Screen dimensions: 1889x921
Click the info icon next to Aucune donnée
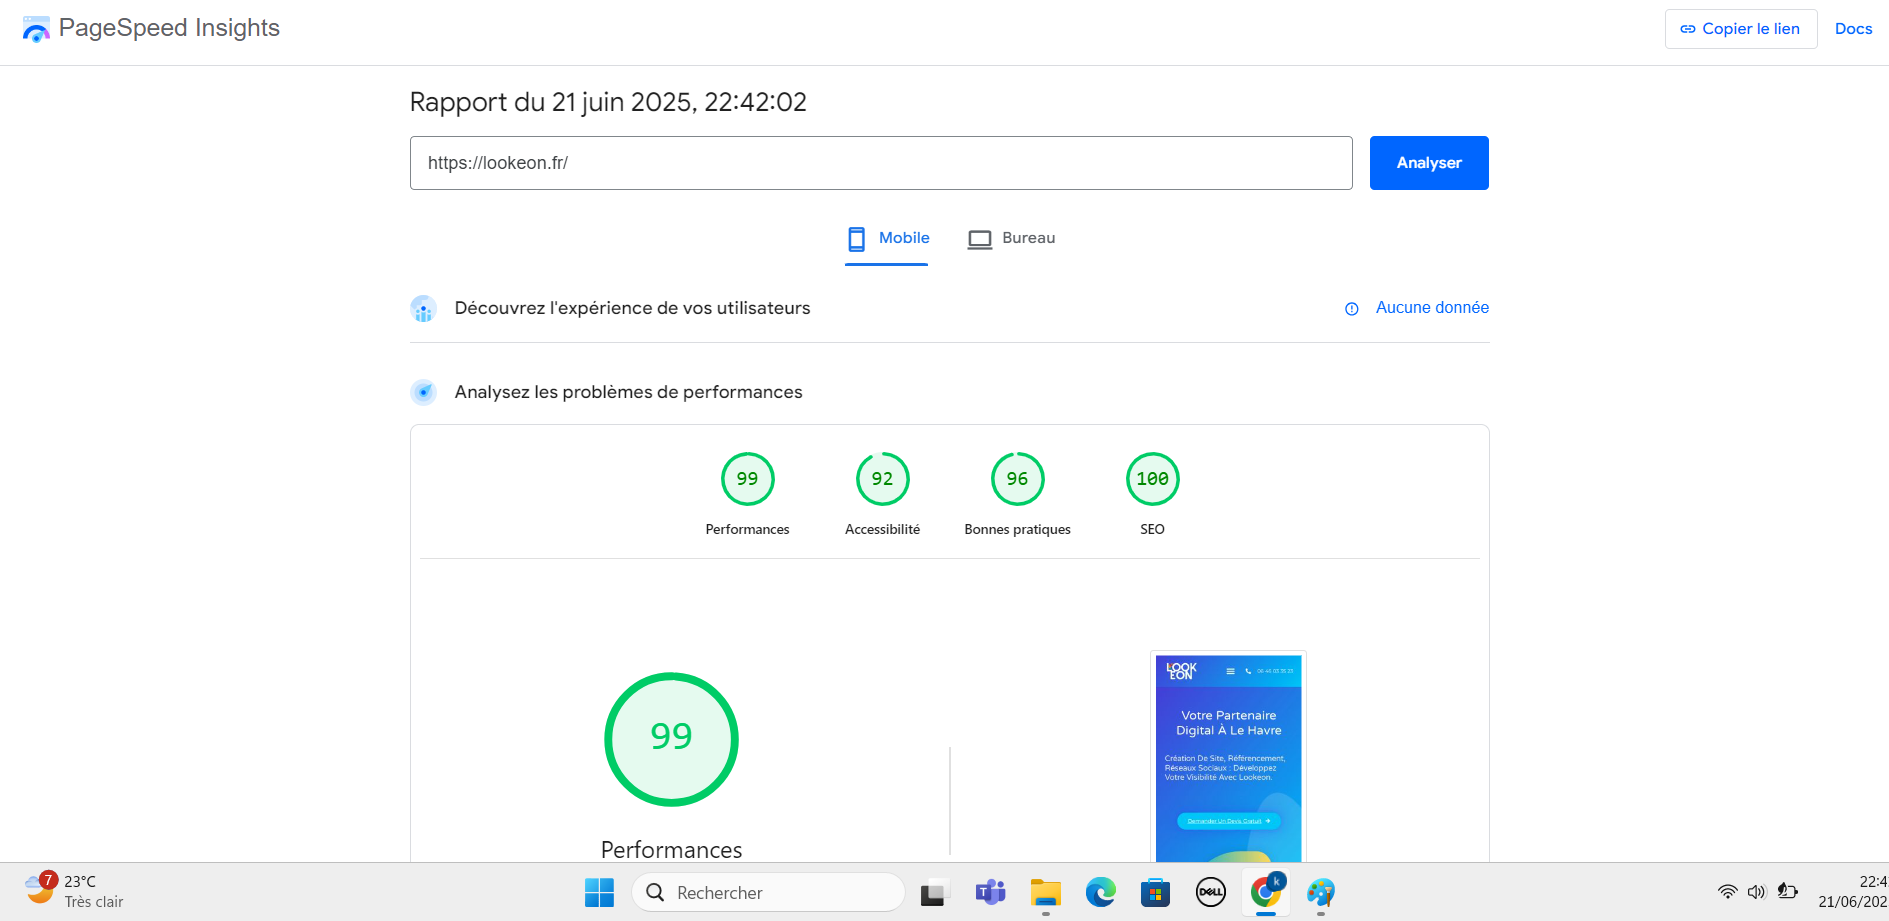click(x=1352, y=309)
